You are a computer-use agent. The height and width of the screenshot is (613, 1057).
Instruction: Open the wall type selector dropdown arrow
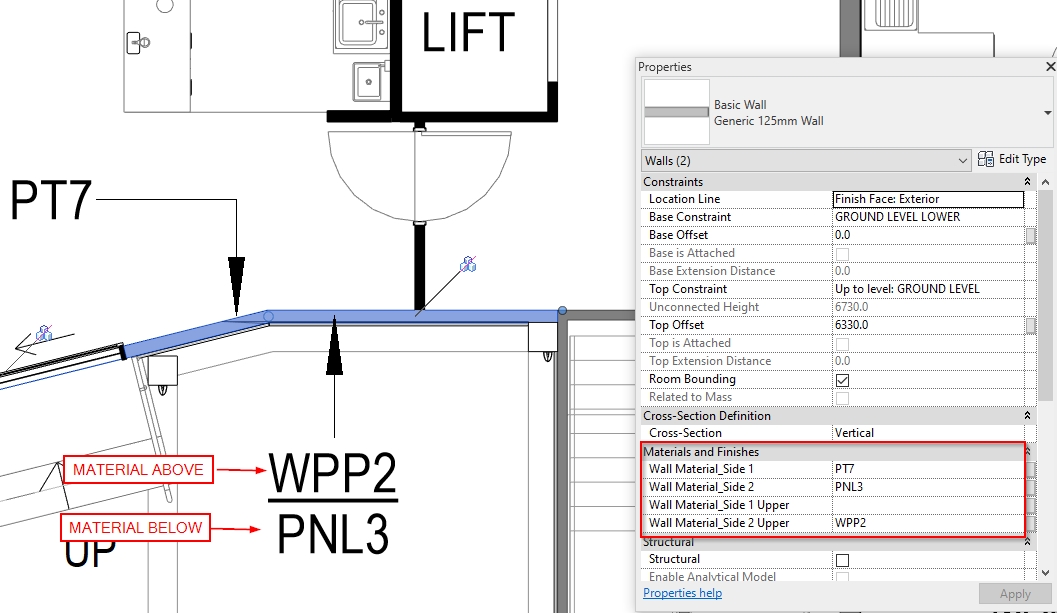click(1047, 113)
